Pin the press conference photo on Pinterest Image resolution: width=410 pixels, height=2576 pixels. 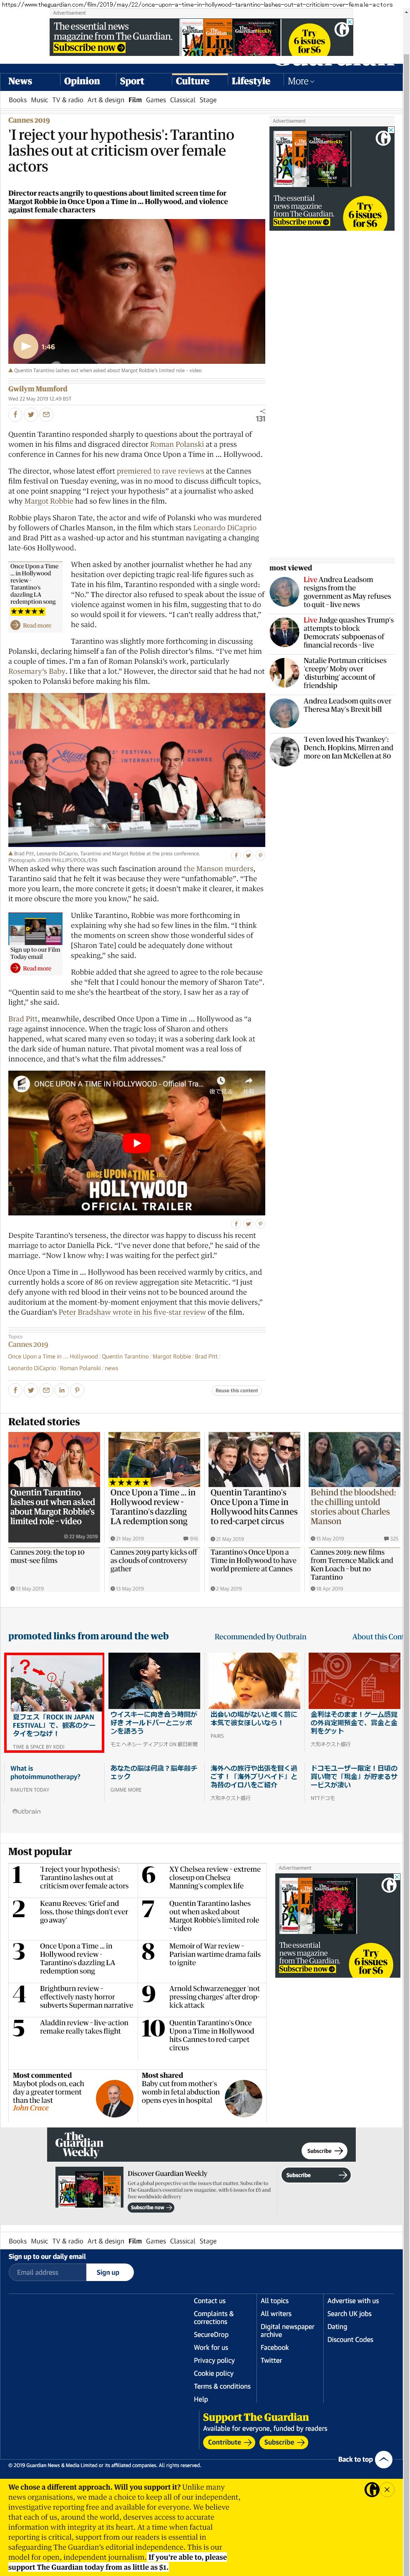(x=260, y=855)
